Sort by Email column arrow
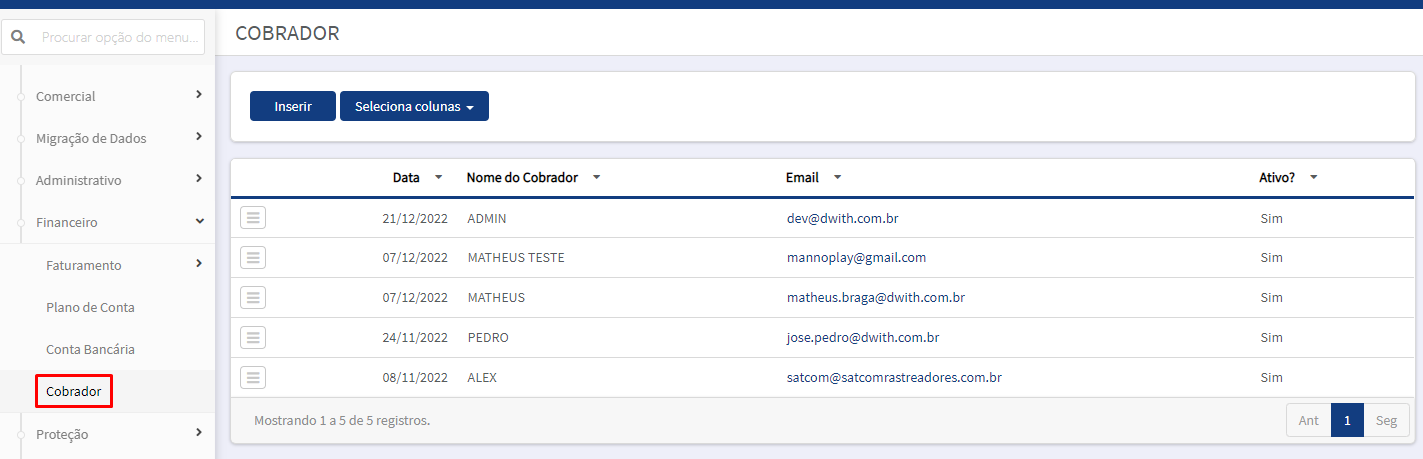 [x=837, y=177]
